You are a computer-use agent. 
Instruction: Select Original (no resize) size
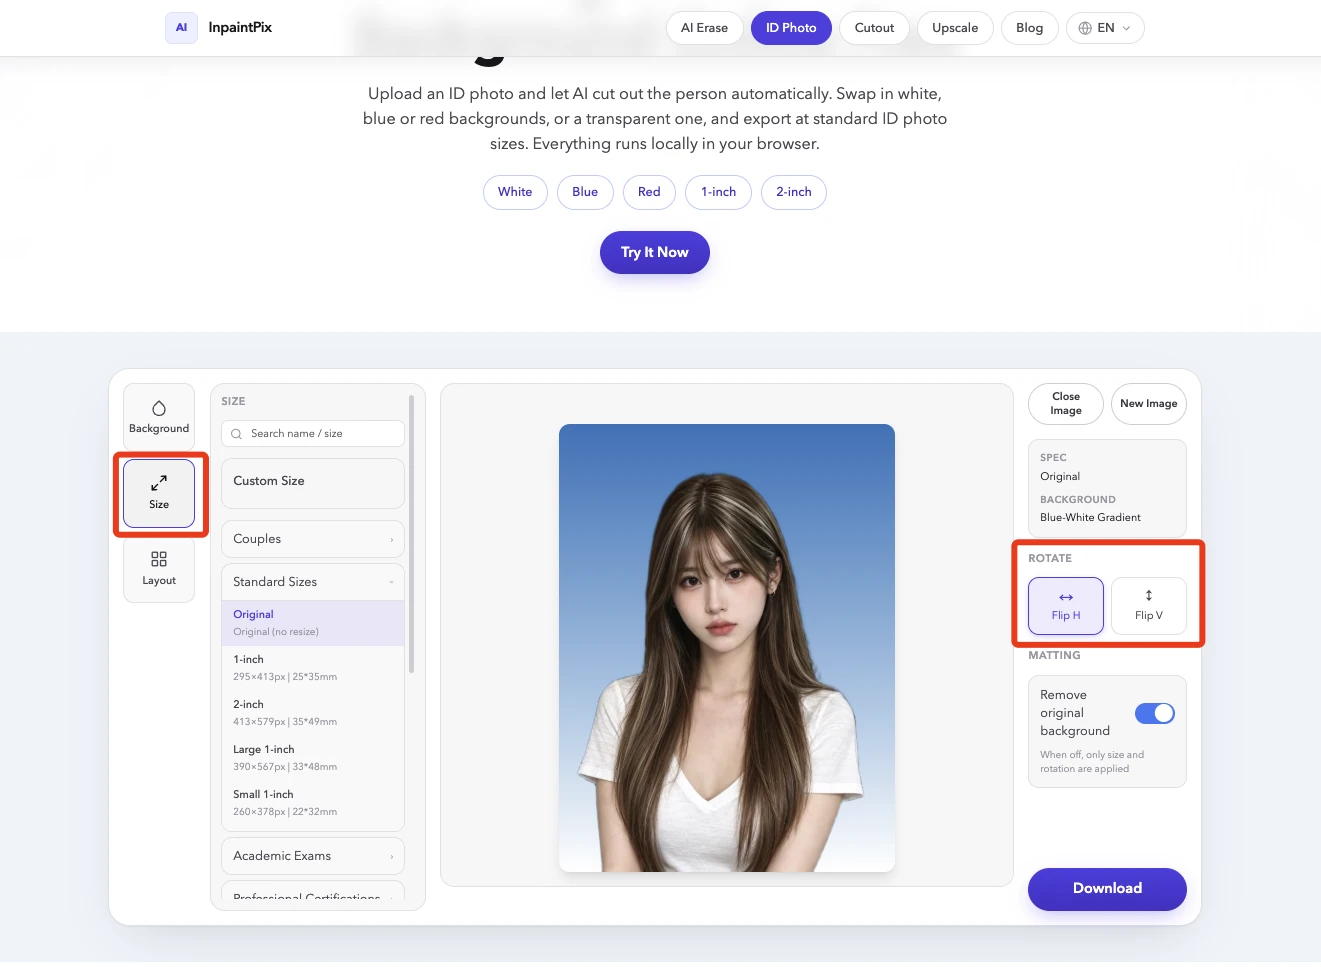(313, 623)
